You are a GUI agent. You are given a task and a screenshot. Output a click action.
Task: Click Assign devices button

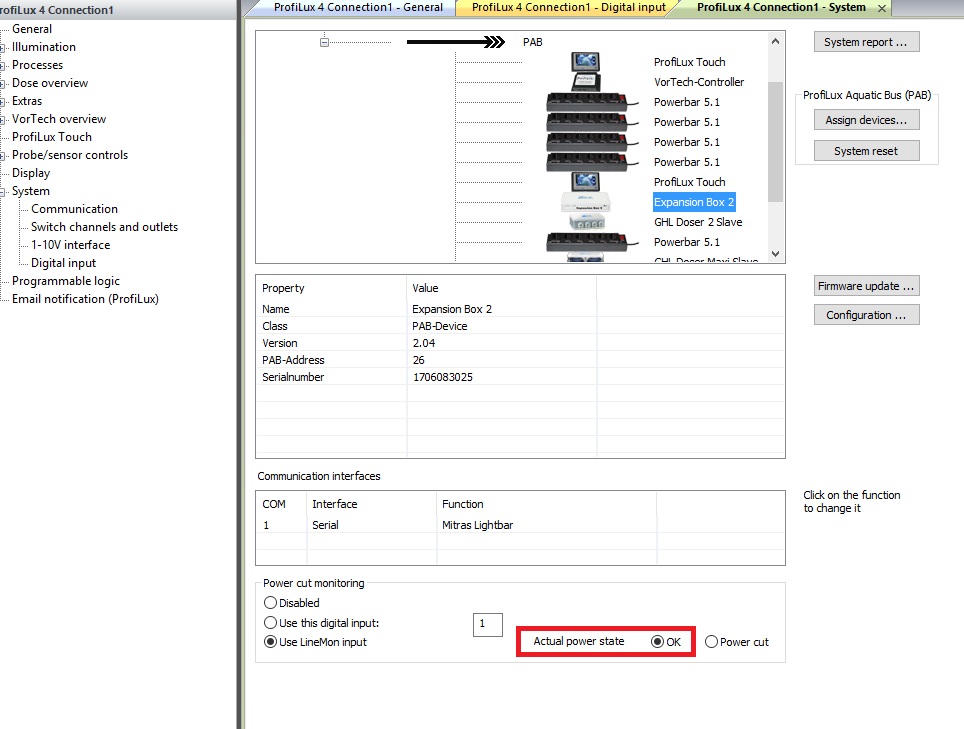866,120
